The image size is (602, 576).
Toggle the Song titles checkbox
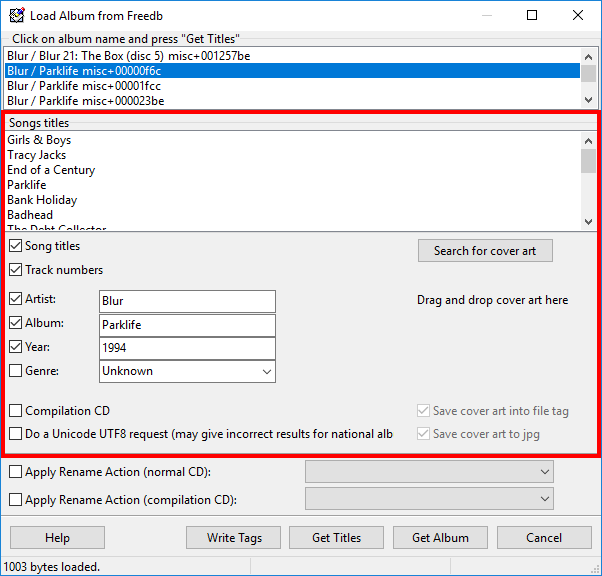pos(15,246)
